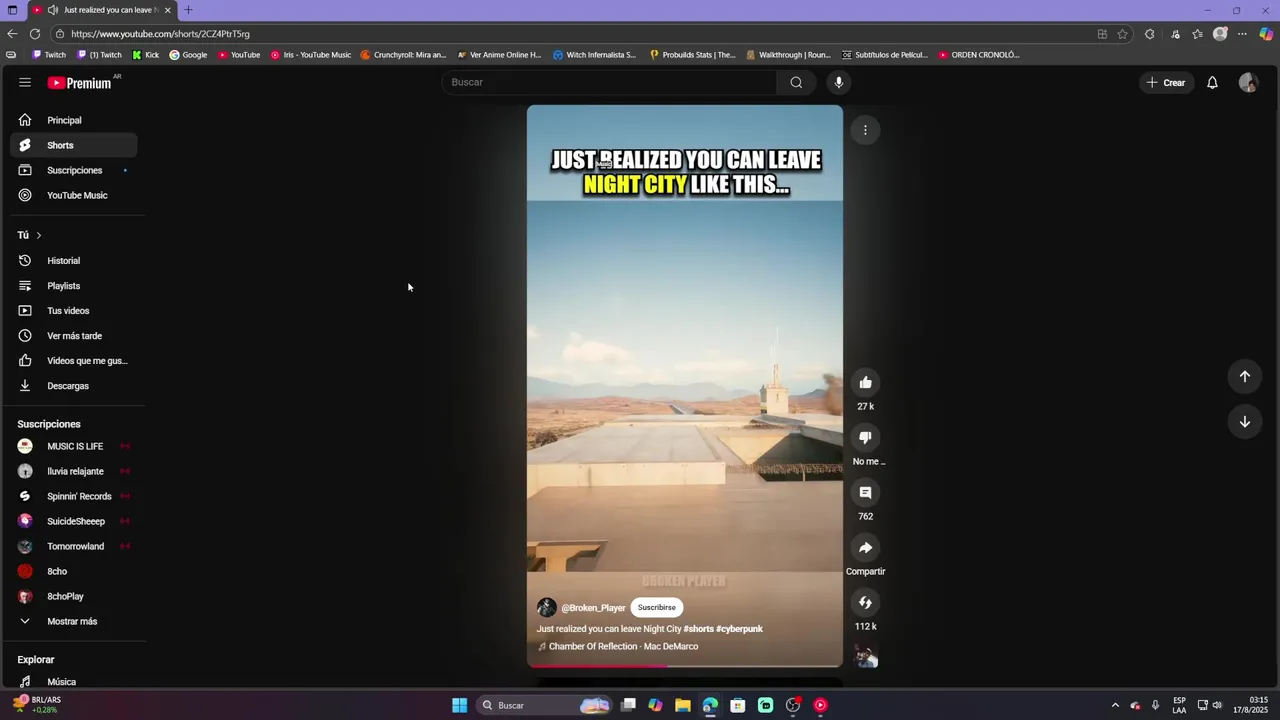Go to previous Short with up arrow
The image size is (1280, 720).
point(1245,376)
